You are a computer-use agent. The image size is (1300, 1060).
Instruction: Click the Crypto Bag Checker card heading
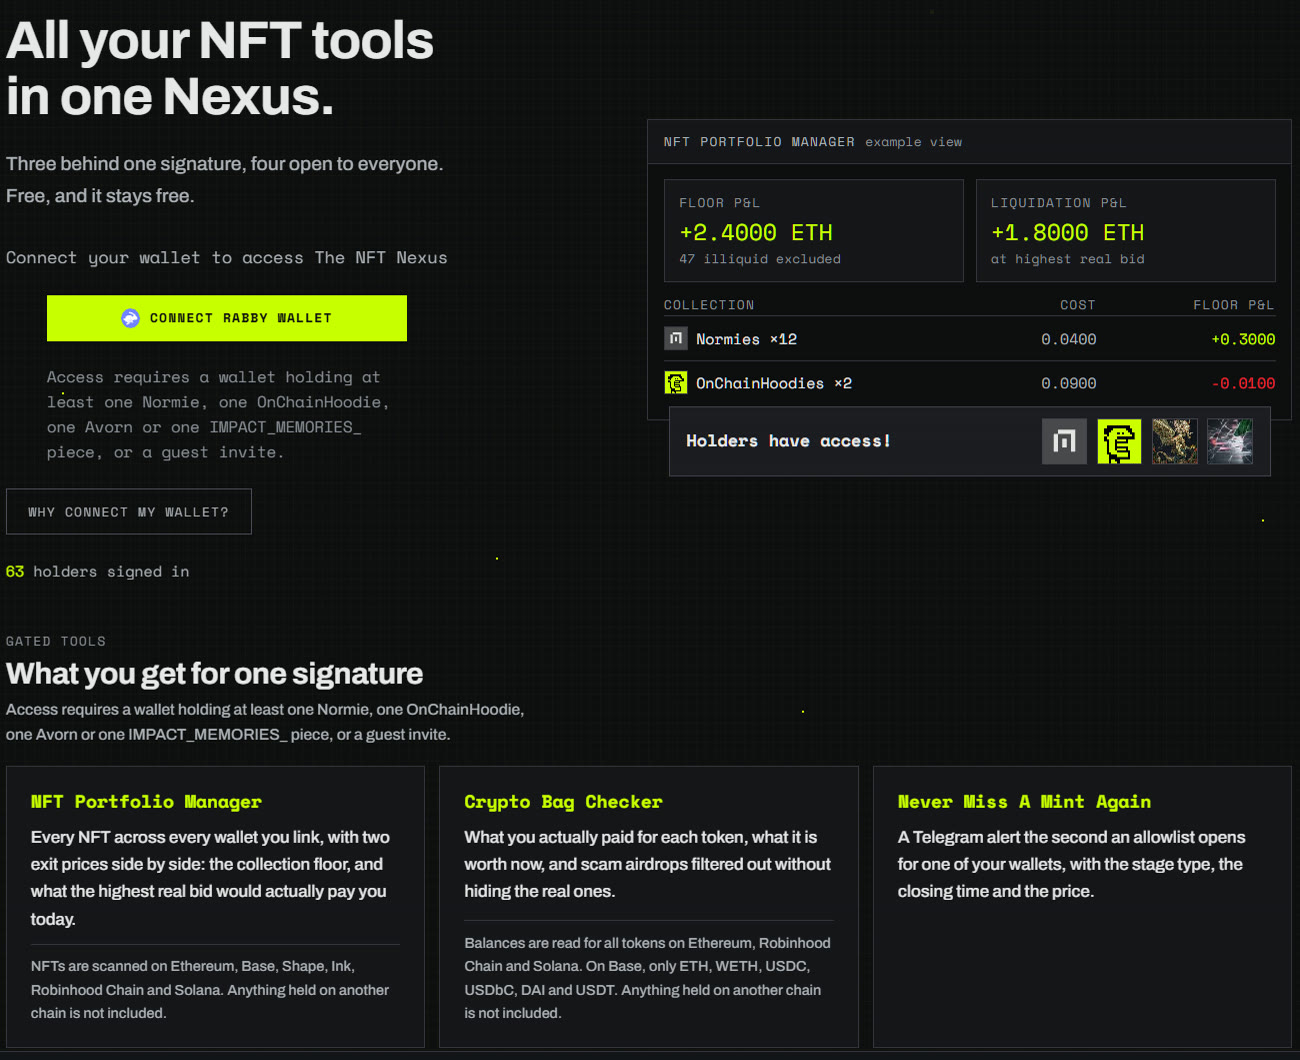point(563,802)
